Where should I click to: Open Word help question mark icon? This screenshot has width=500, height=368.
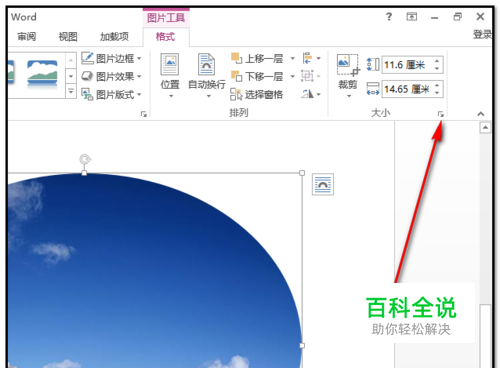[x=389, y=16]
